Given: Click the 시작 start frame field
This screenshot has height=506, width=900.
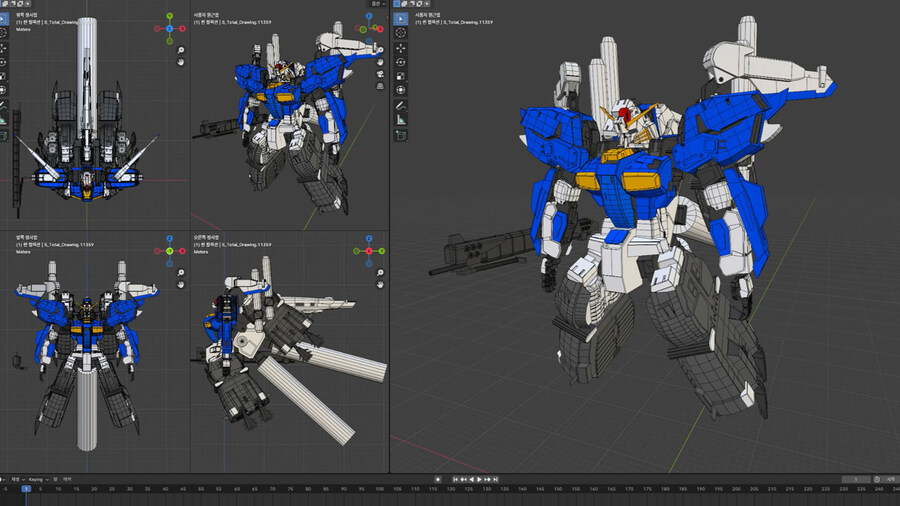Looking at the screenshot, I should point(891,479).
